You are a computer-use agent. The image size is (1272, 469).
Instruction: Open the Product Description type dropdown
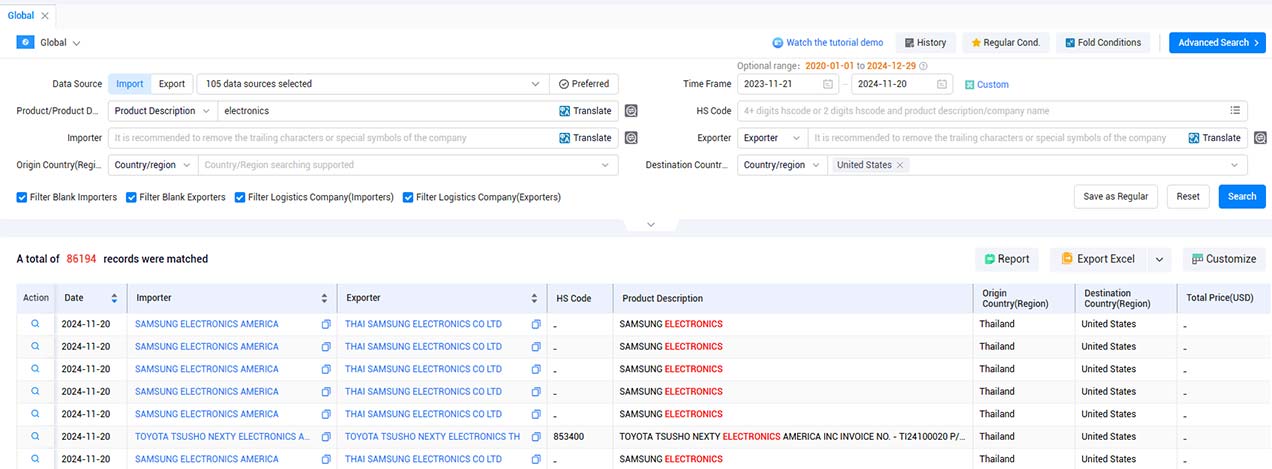pos(163,111)
